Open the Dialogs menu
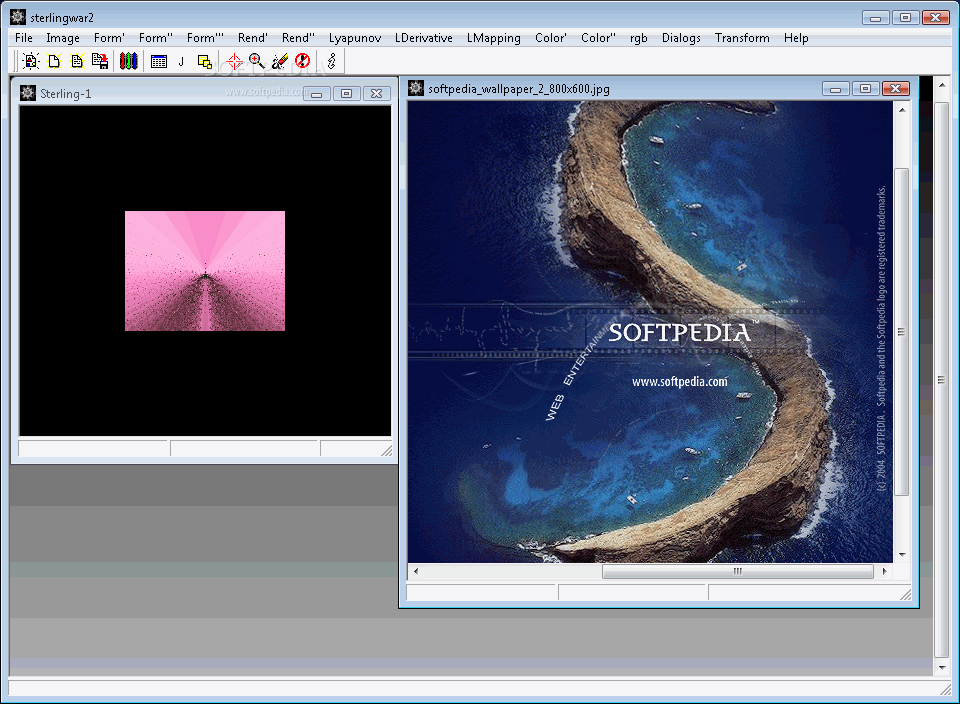Screen dimensions: 960x704 [681, 38]
